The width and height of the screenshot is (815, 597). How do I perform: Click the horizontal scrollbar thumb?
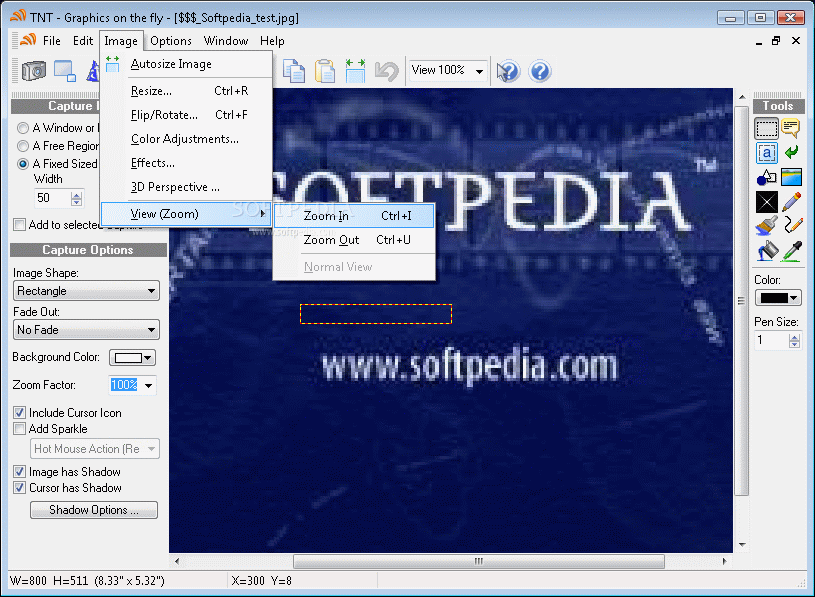479,561
